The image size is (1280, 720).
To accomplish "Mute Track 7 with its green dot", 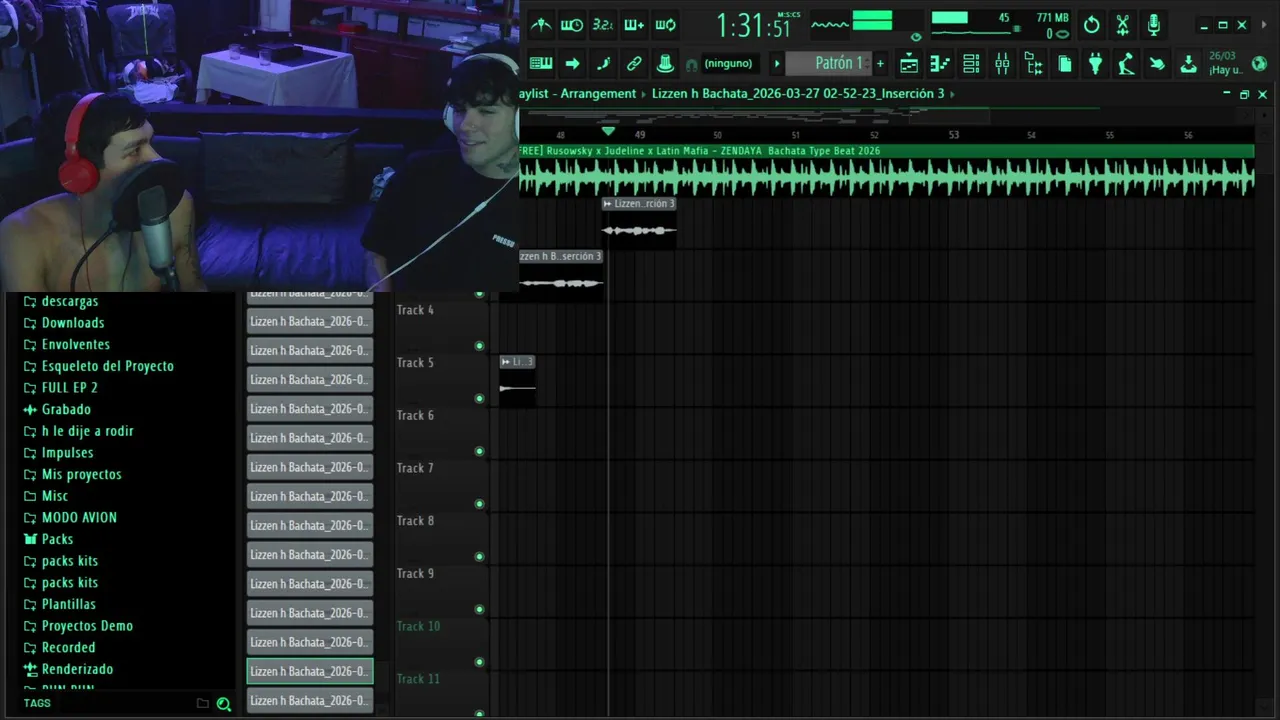I will coord(479,504).
